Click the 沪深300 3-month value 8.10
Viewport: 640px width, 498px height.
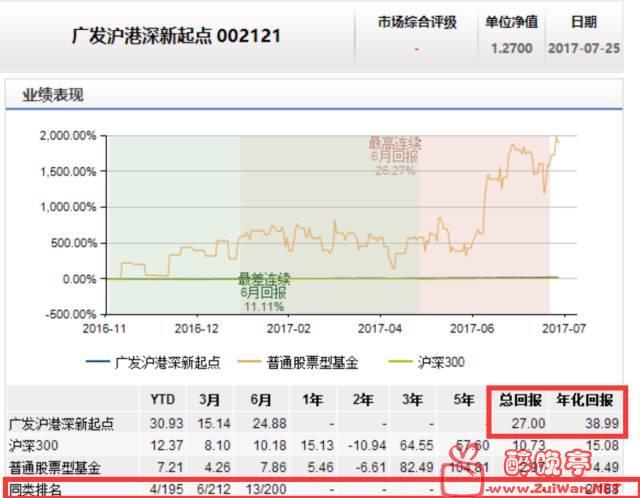[x=217, y=445]
